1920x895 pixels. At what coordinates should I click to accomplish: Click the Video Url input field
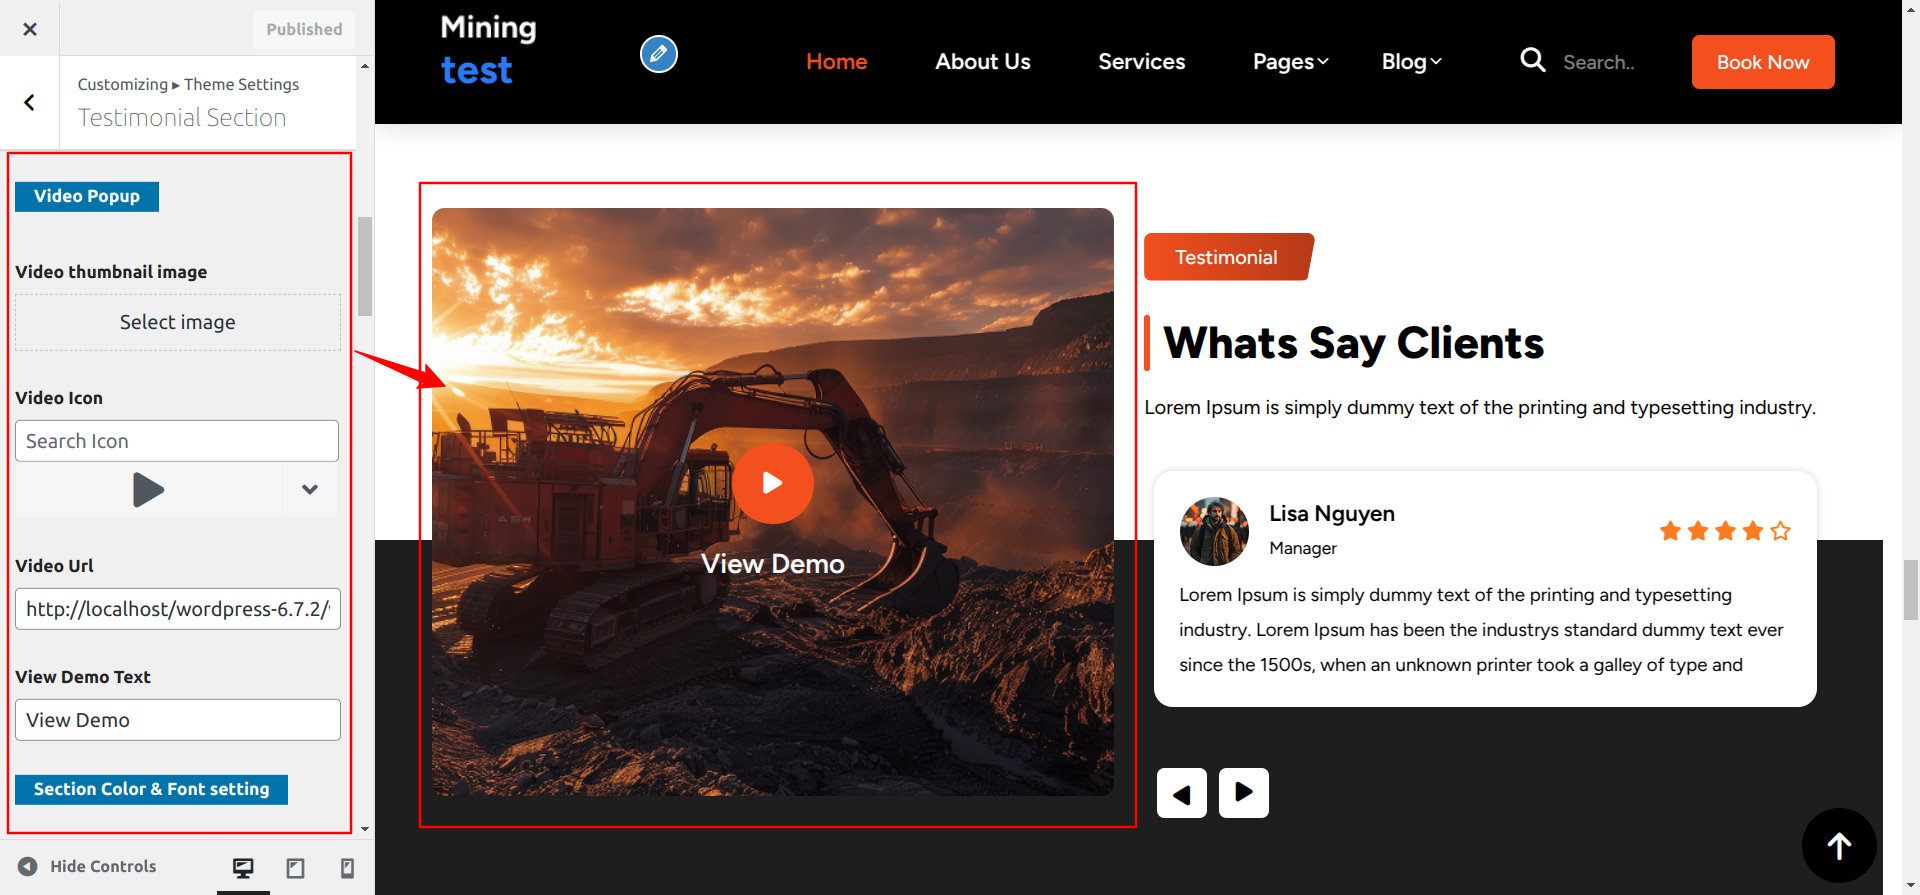178,609
